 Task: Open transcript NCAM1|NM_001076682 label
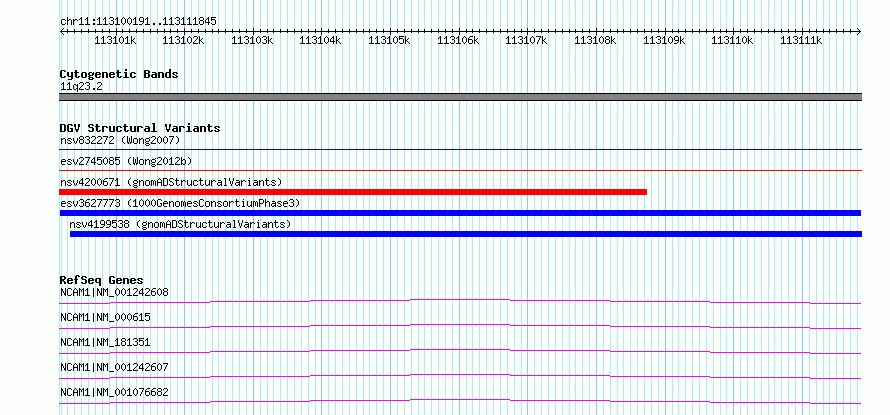point(114,392)
